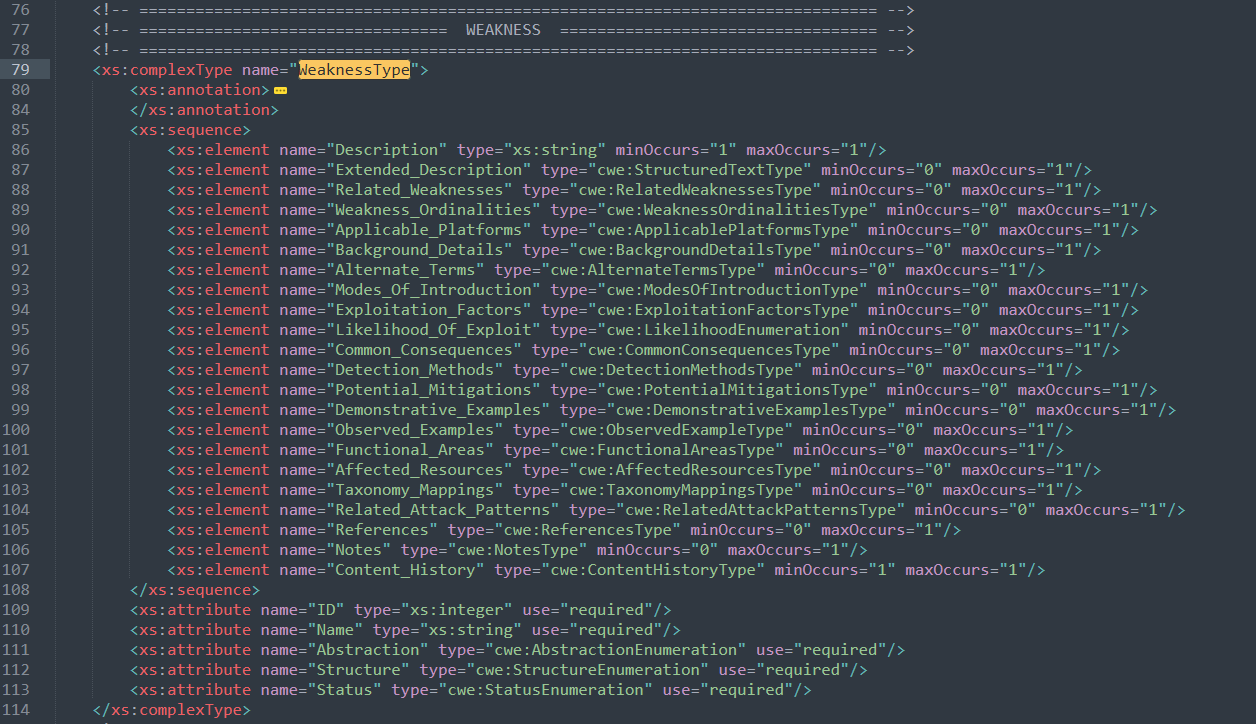Click "Exploitation_Factors" element name
The image size is (1256, 724).
[428, 310]
